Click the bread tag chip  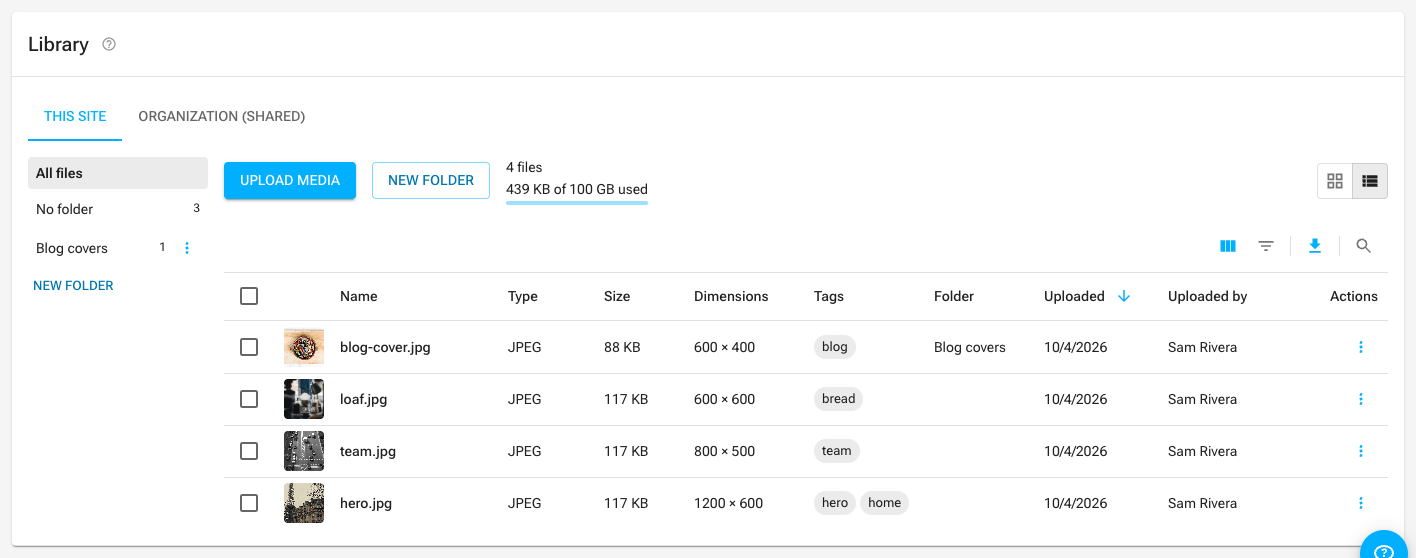(838, 399)
